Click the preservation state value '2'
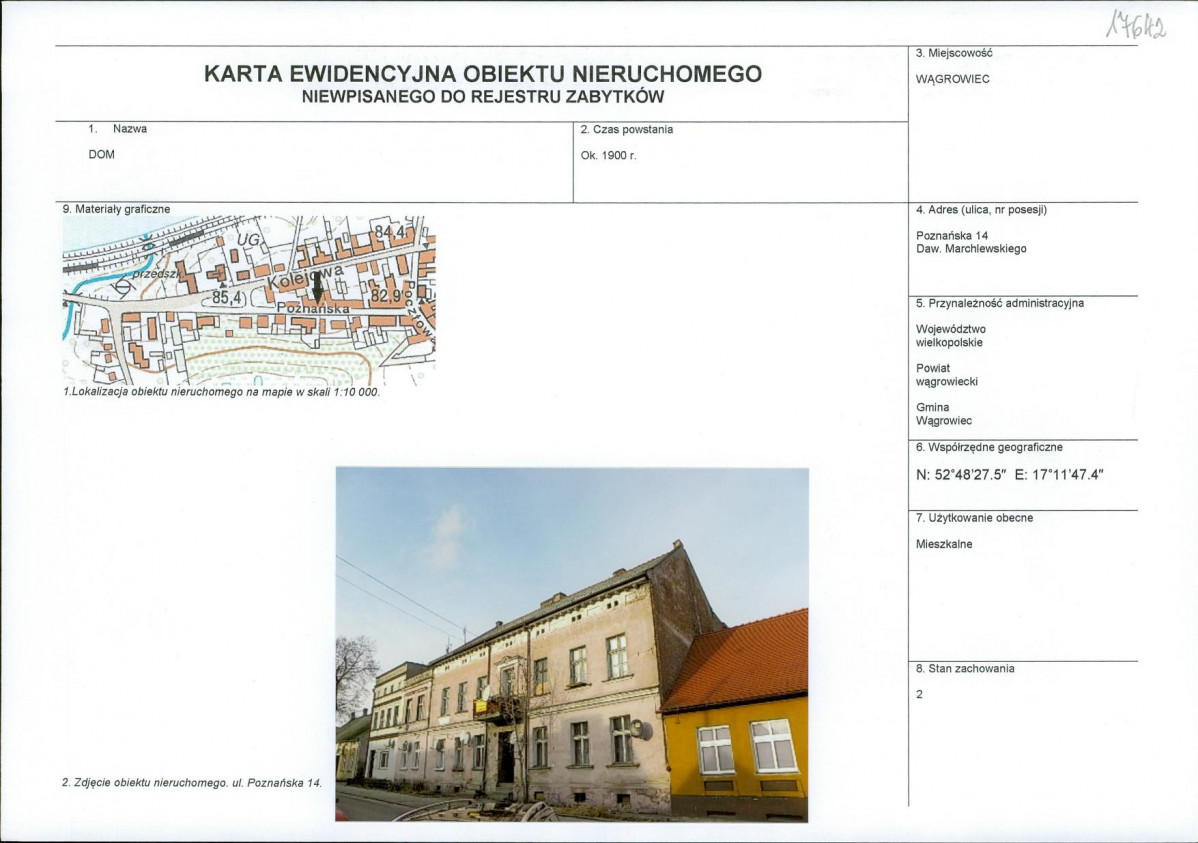The image size is (1198, 843). pos(919,695)
